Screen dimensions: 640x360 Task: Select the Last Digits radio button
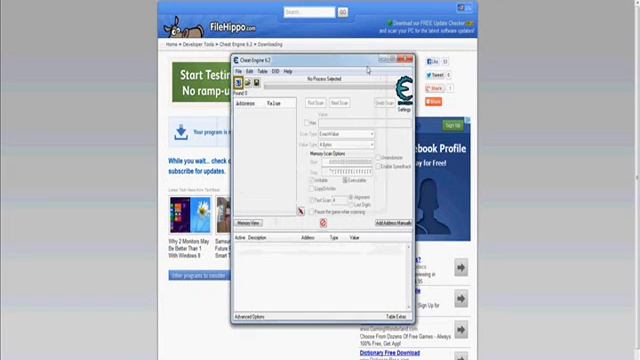point(351,204)
